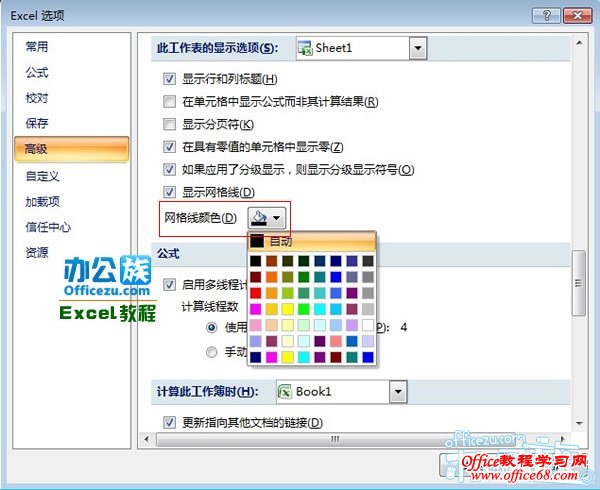Open the 自定义 category
The image size is (600, 490).
point(42,176)
